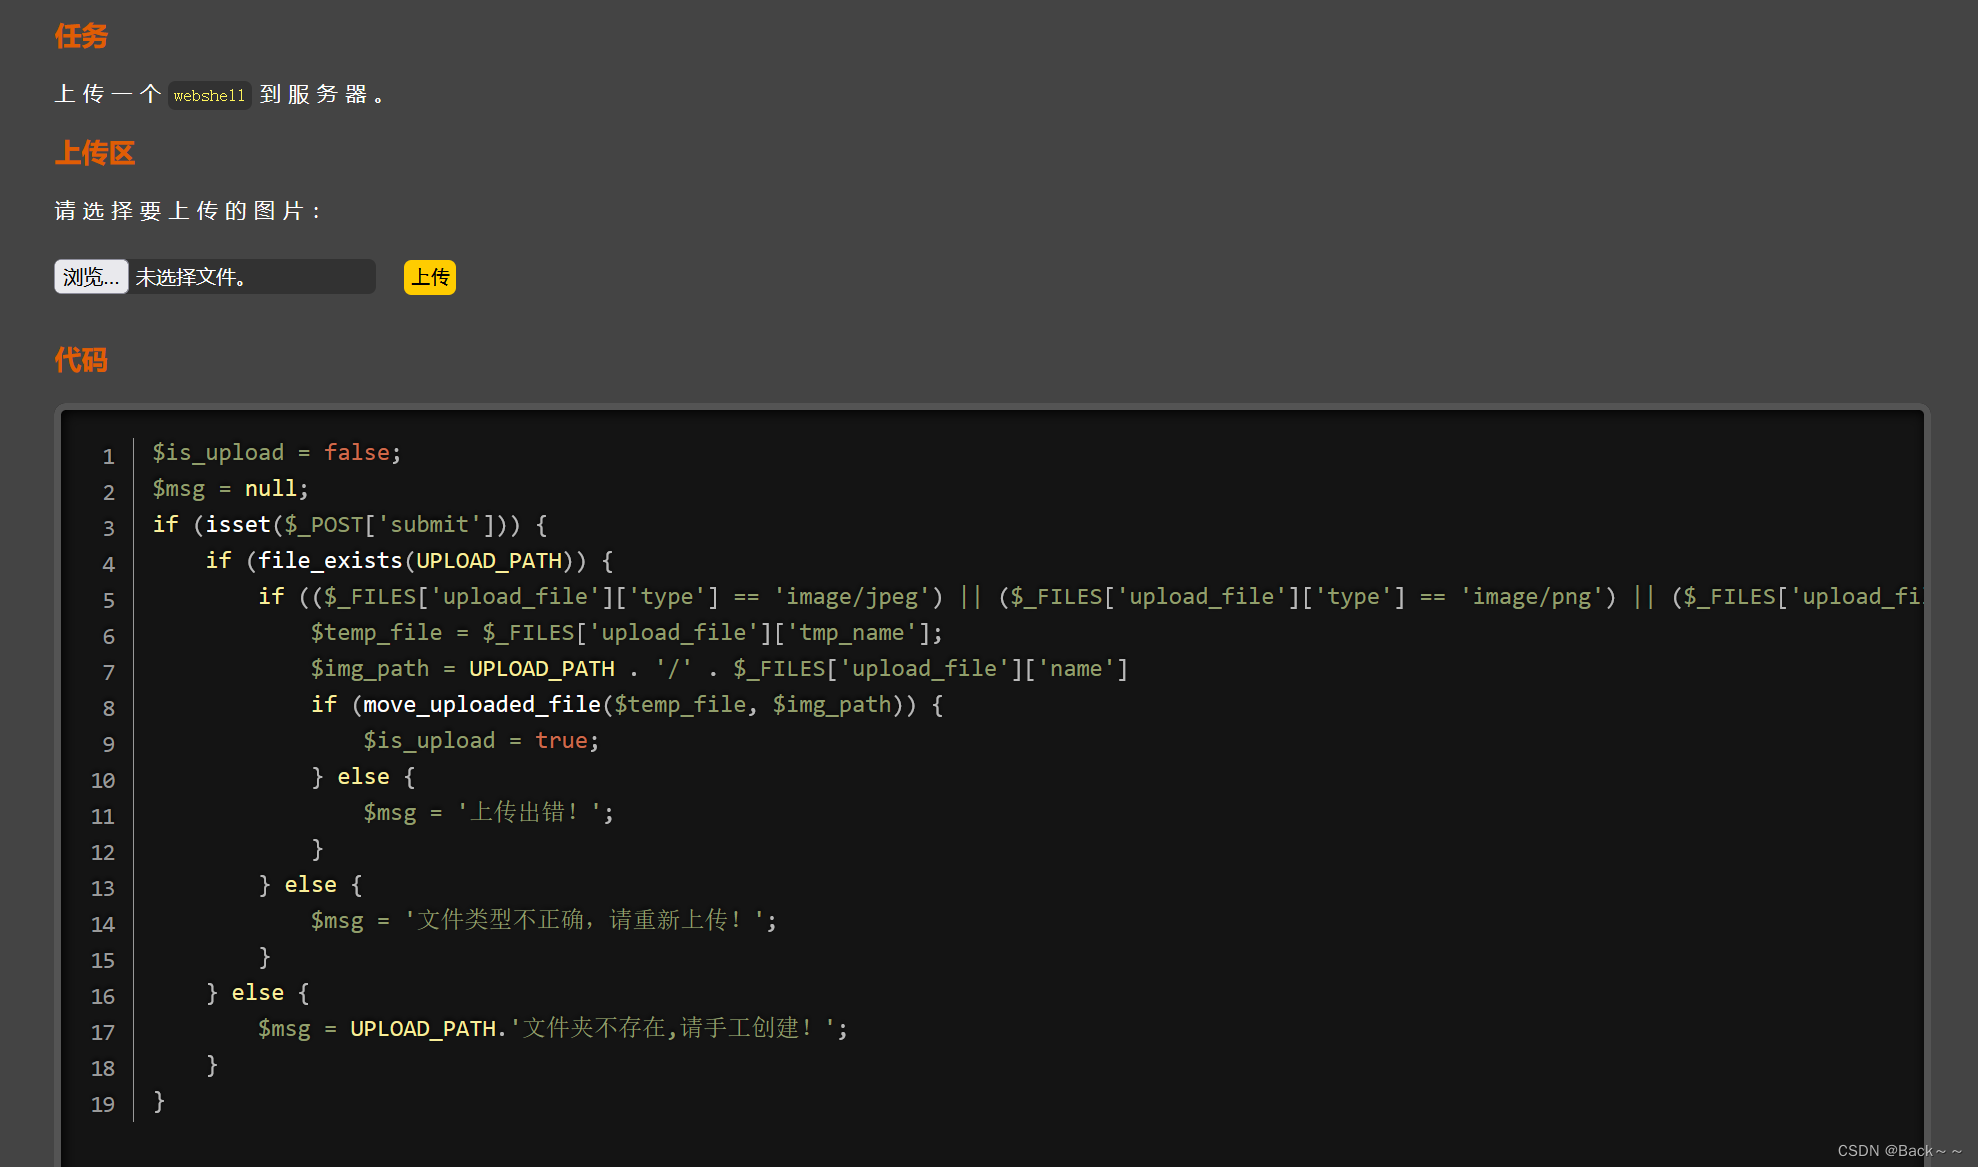
Task: Click the webshell code label
Action: point(209,95)
